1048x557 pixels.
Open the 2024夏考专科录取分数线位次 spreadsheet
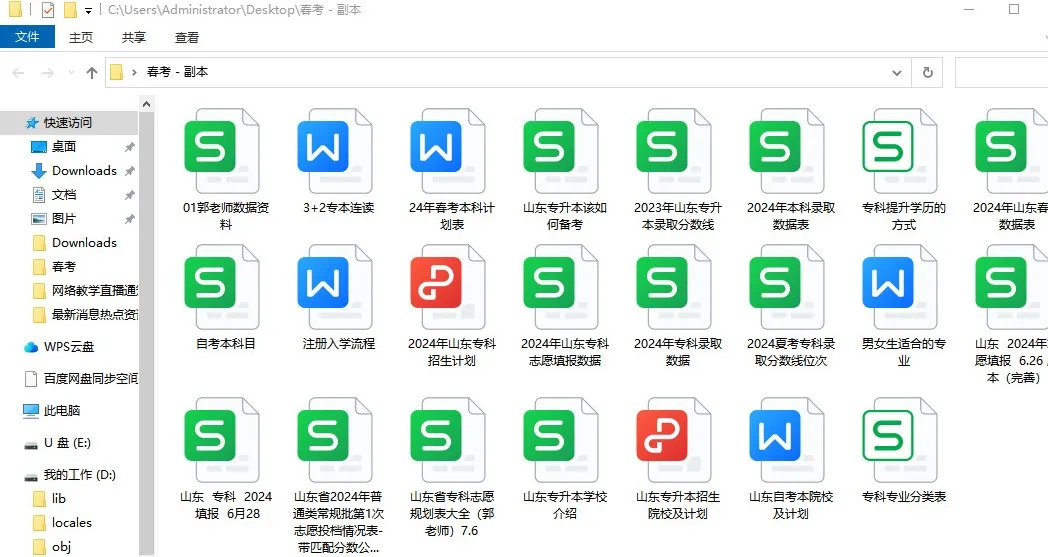(x=787, y=287)
